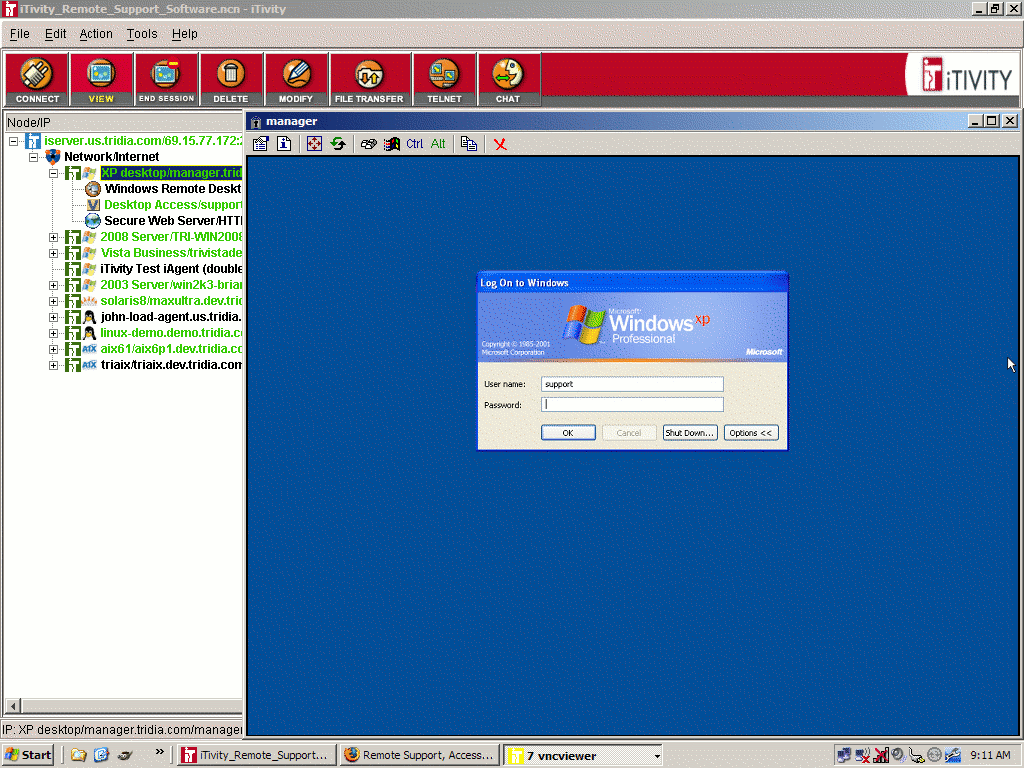Image resolution: width=1024 pixels, height=768 pixels.
Task: Collapse the Network/Internet tree node
Action: pos(33,157)
